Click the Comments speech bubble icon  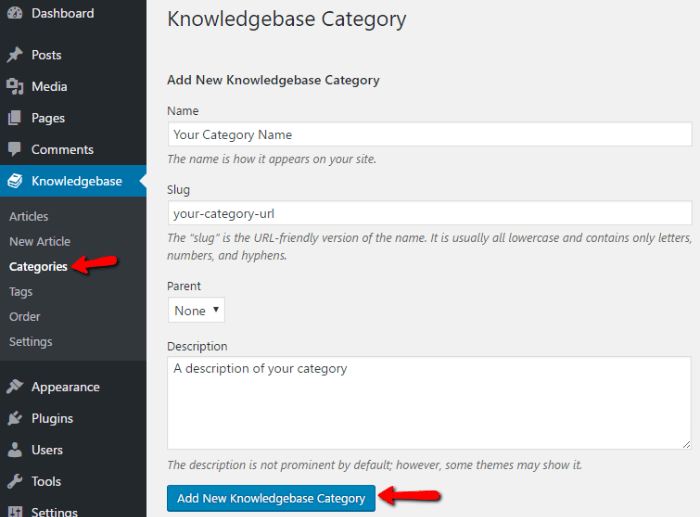tap(15, 149)
